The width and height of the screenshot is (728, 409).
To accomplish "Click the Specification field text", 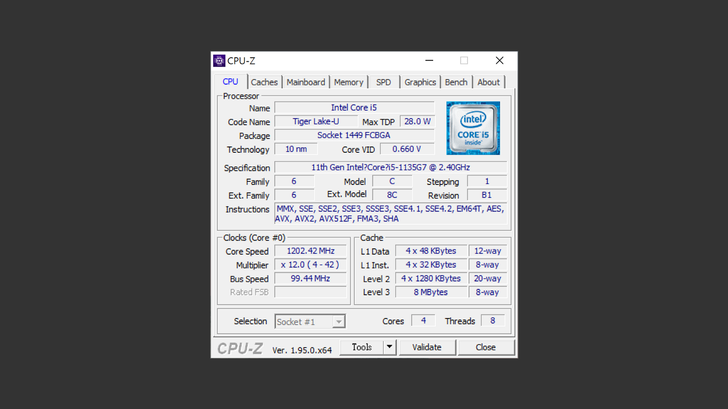I will click(x=390, y=168).
